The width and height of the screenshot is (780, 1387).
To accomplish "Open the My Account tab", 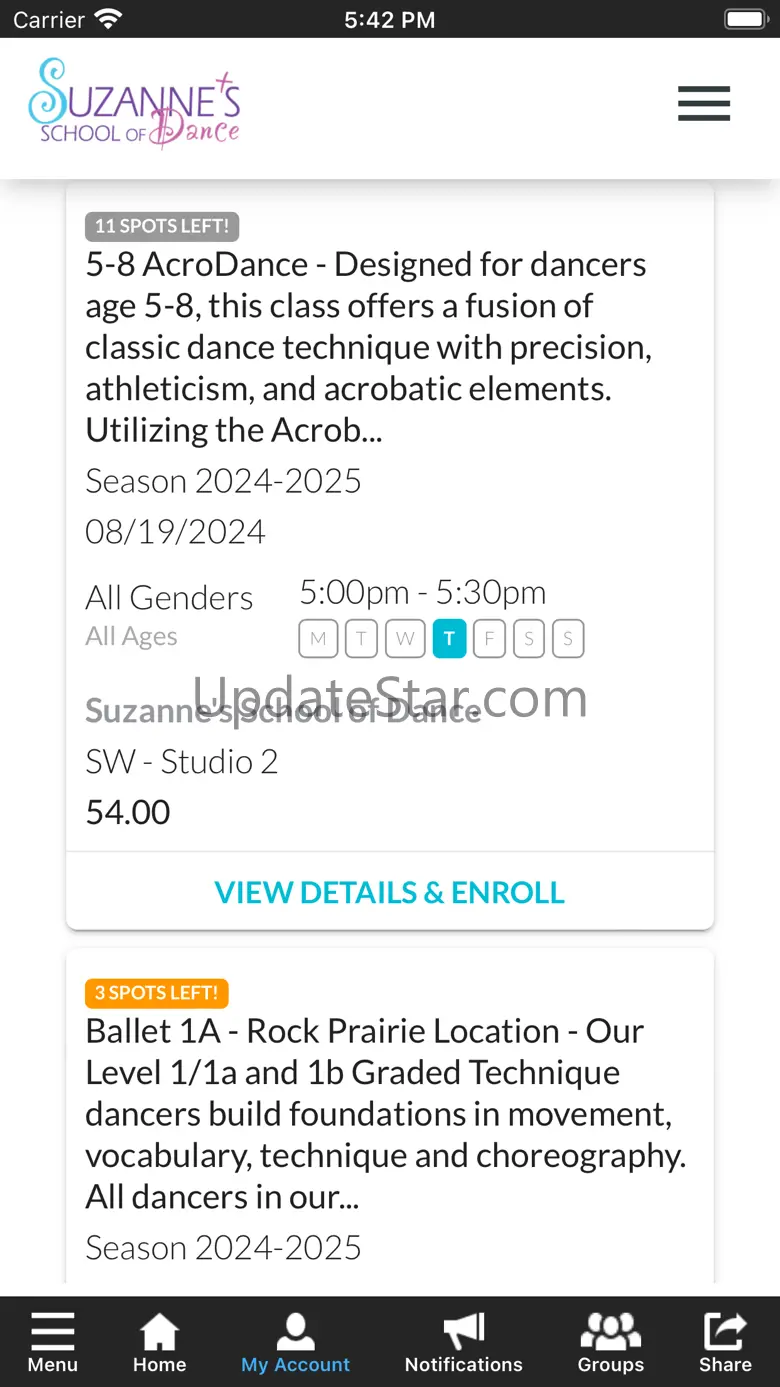I will (296, 1342).
